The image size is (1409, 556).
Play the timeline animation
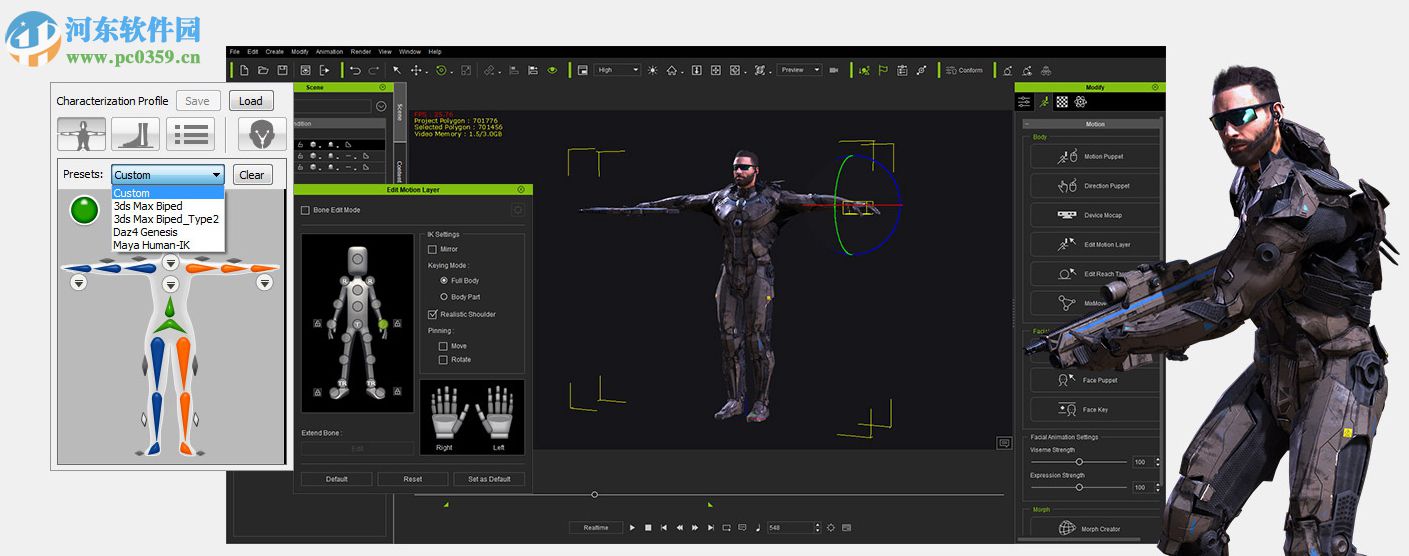(631, 528)
